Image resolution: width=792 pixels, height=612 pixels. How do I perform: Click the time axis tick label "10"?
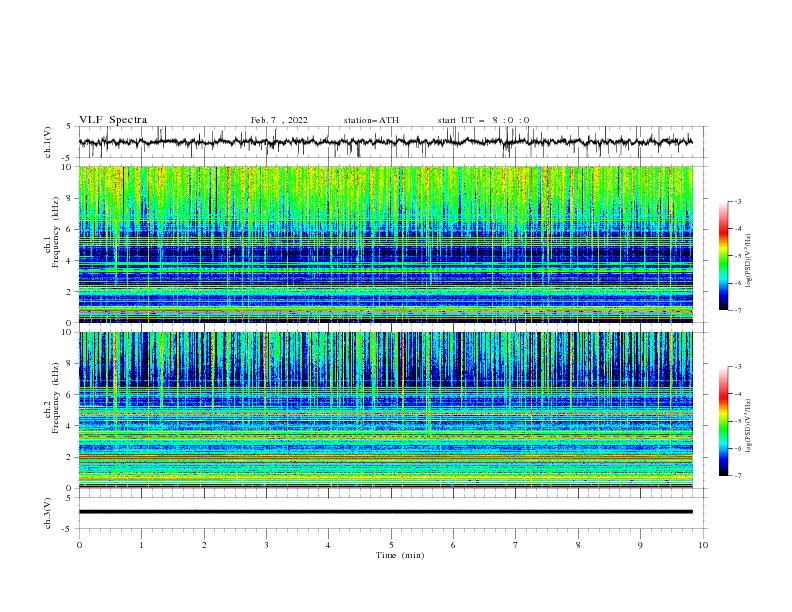coord(703,545)
